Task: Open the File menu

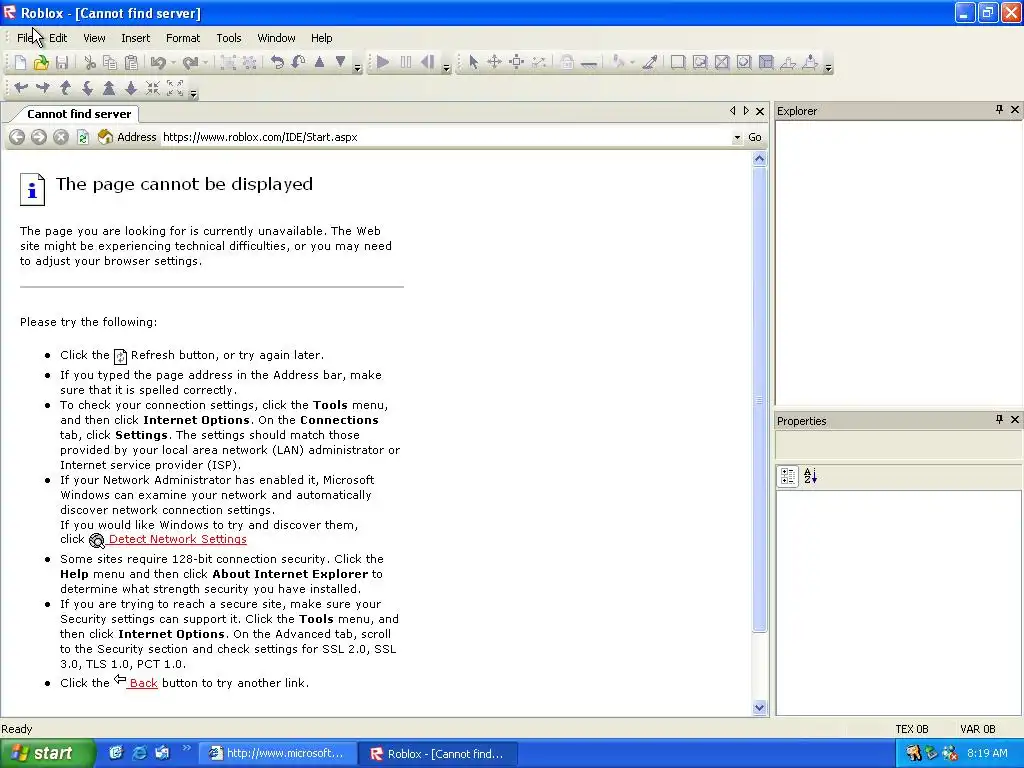Action: pos(24,38)
